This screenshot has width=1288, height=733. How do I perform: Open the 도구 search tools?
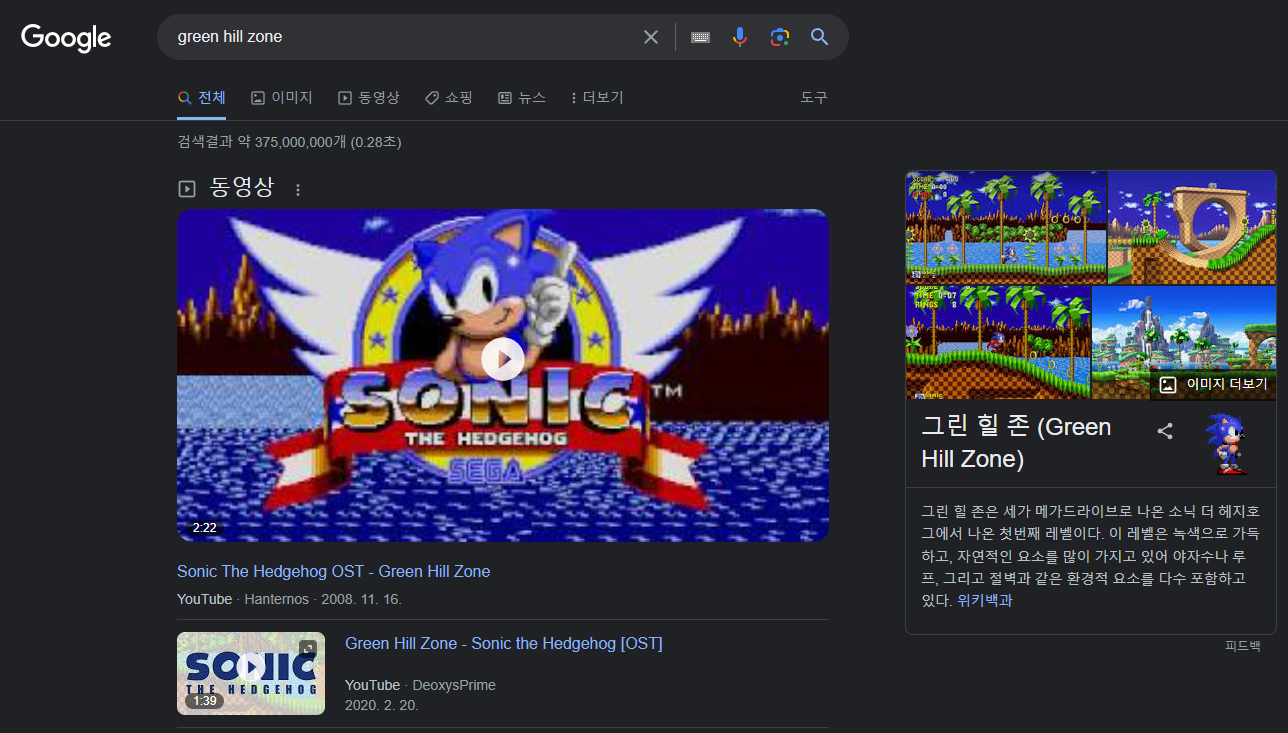tap(814, 97)
